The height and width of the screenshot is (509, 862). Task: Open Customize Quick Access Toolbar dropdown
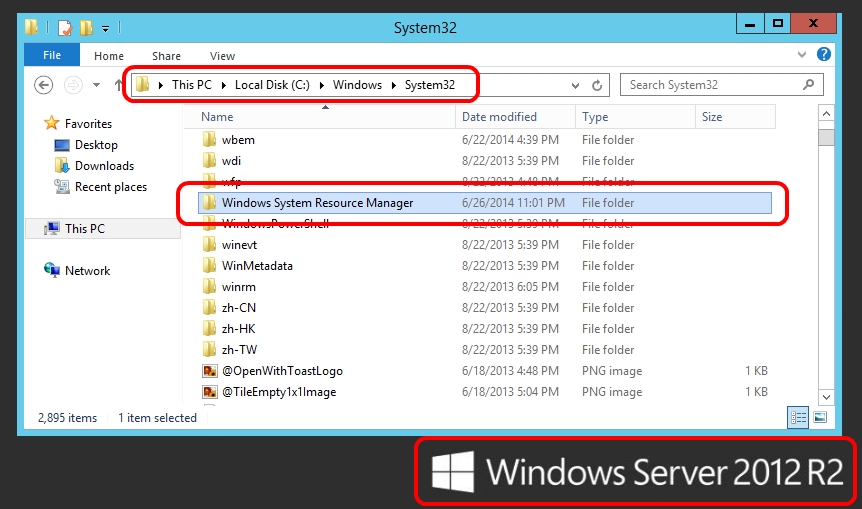tap(105, 29)
